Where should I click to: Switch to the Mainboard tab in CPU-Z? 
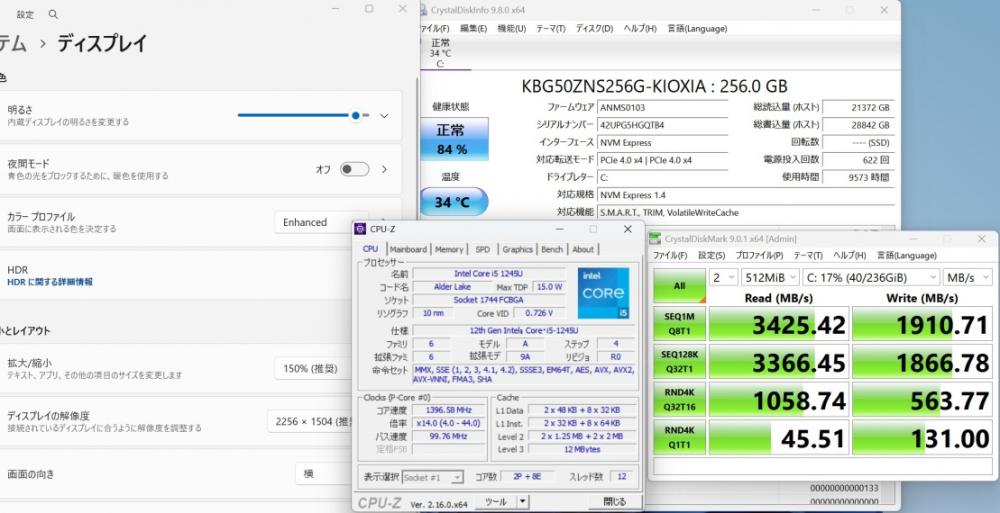(408, 249)
